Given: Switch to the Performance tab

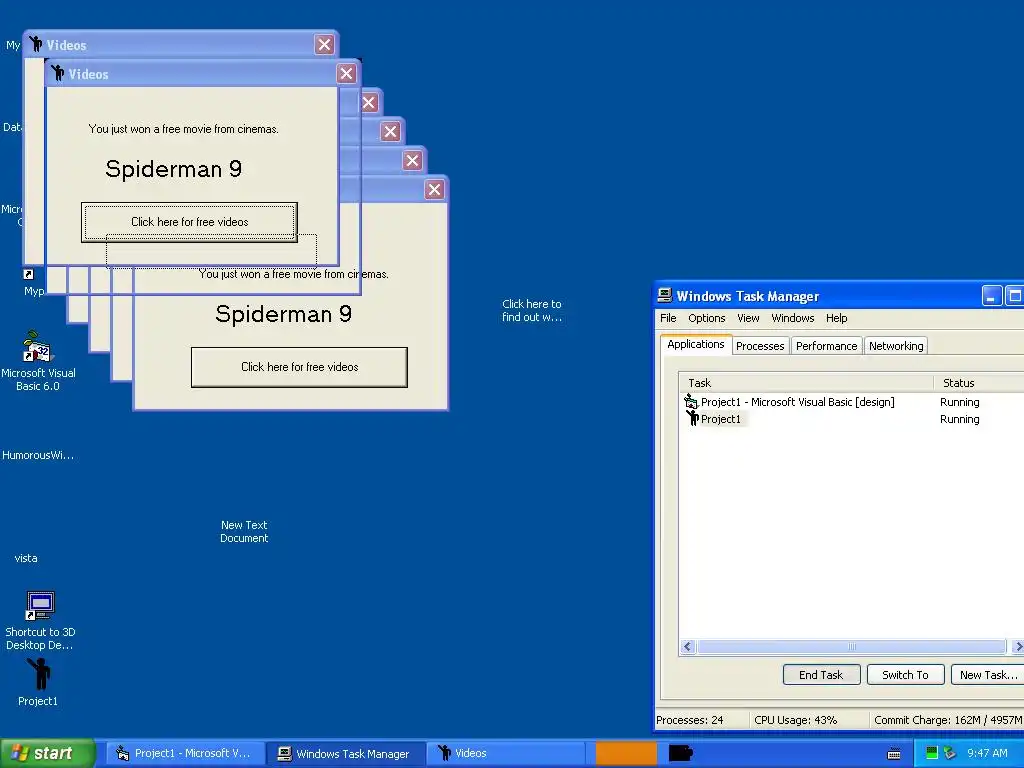Looking at the screenshot, I should pyautogui.click(x=826, y=346).
